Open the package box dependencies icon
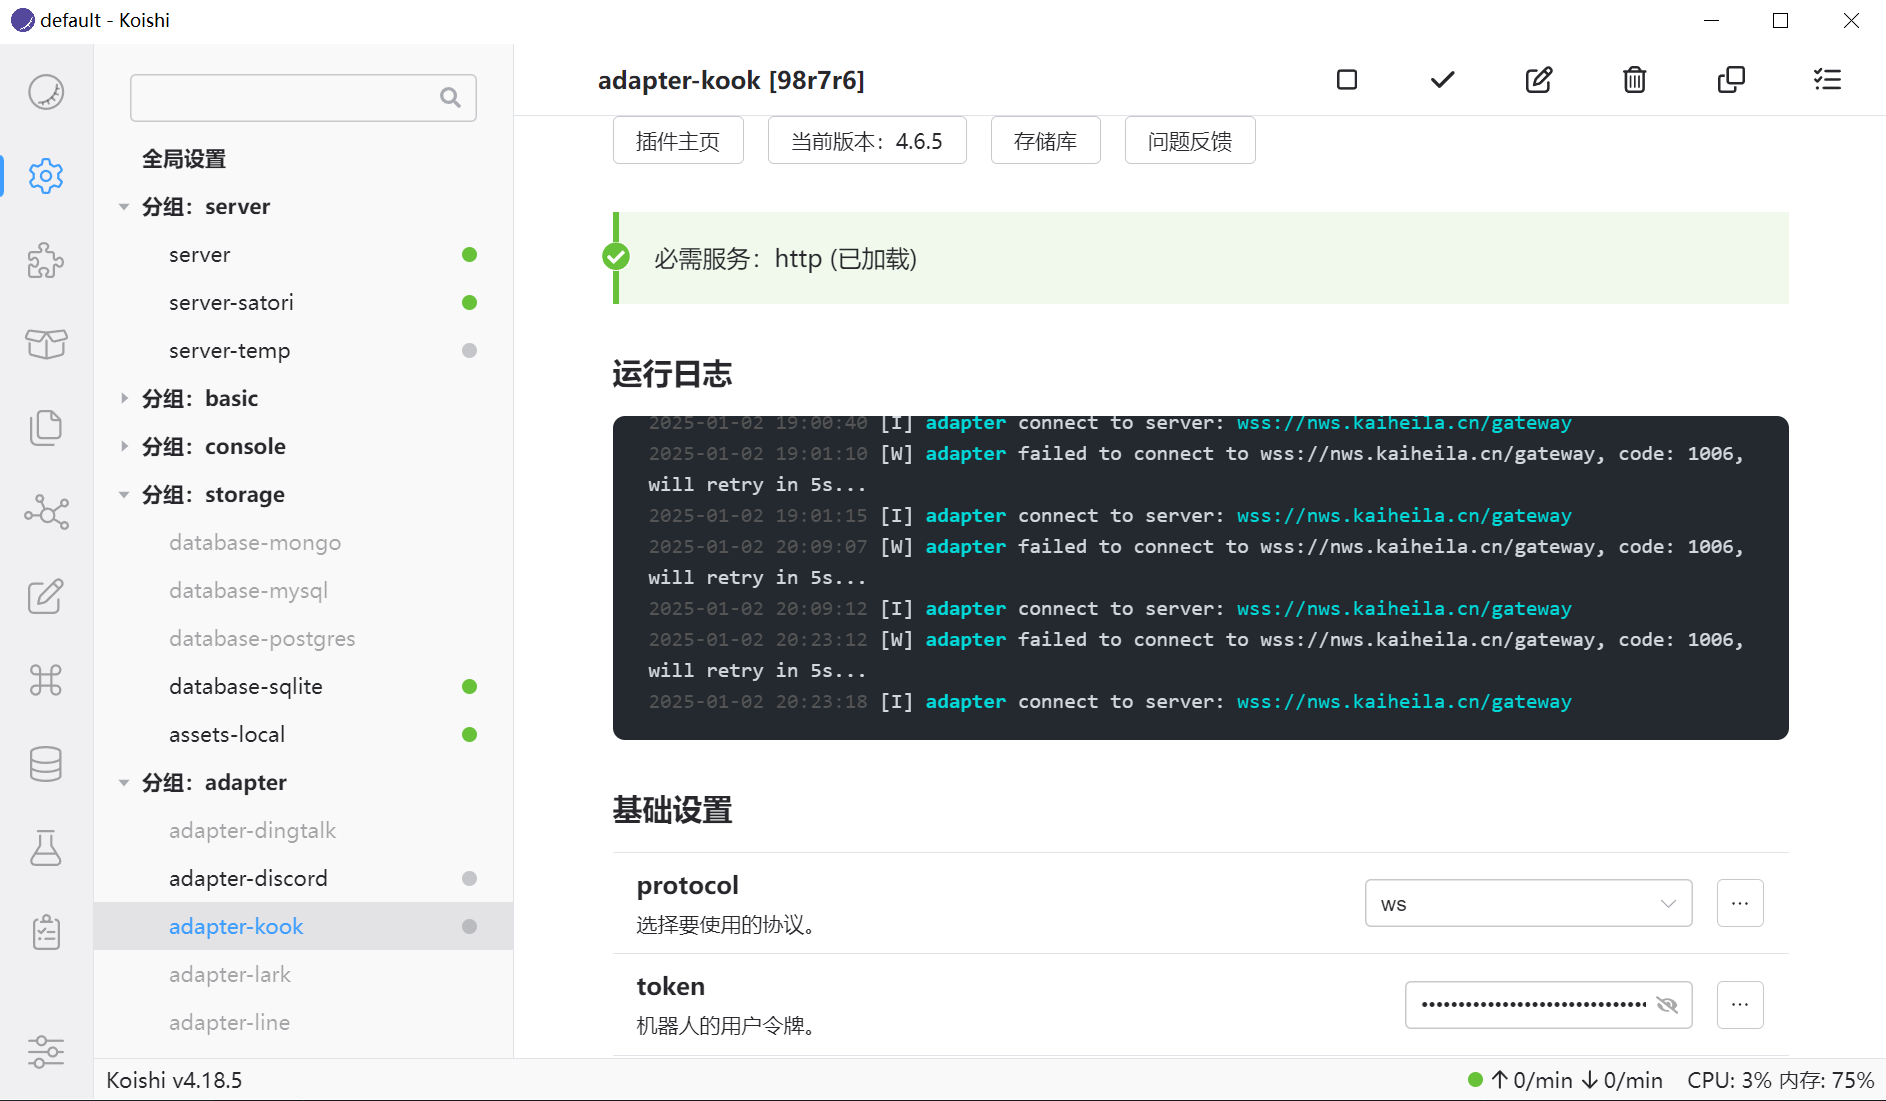The height and width of the screenshot is (1101, 1886). (46, 344)
